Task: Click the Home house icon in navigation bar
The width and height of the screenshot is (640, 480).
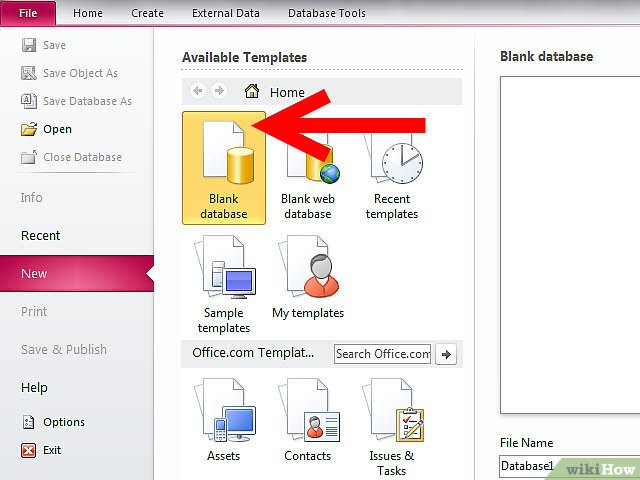Action: click(x=252, y=91)
